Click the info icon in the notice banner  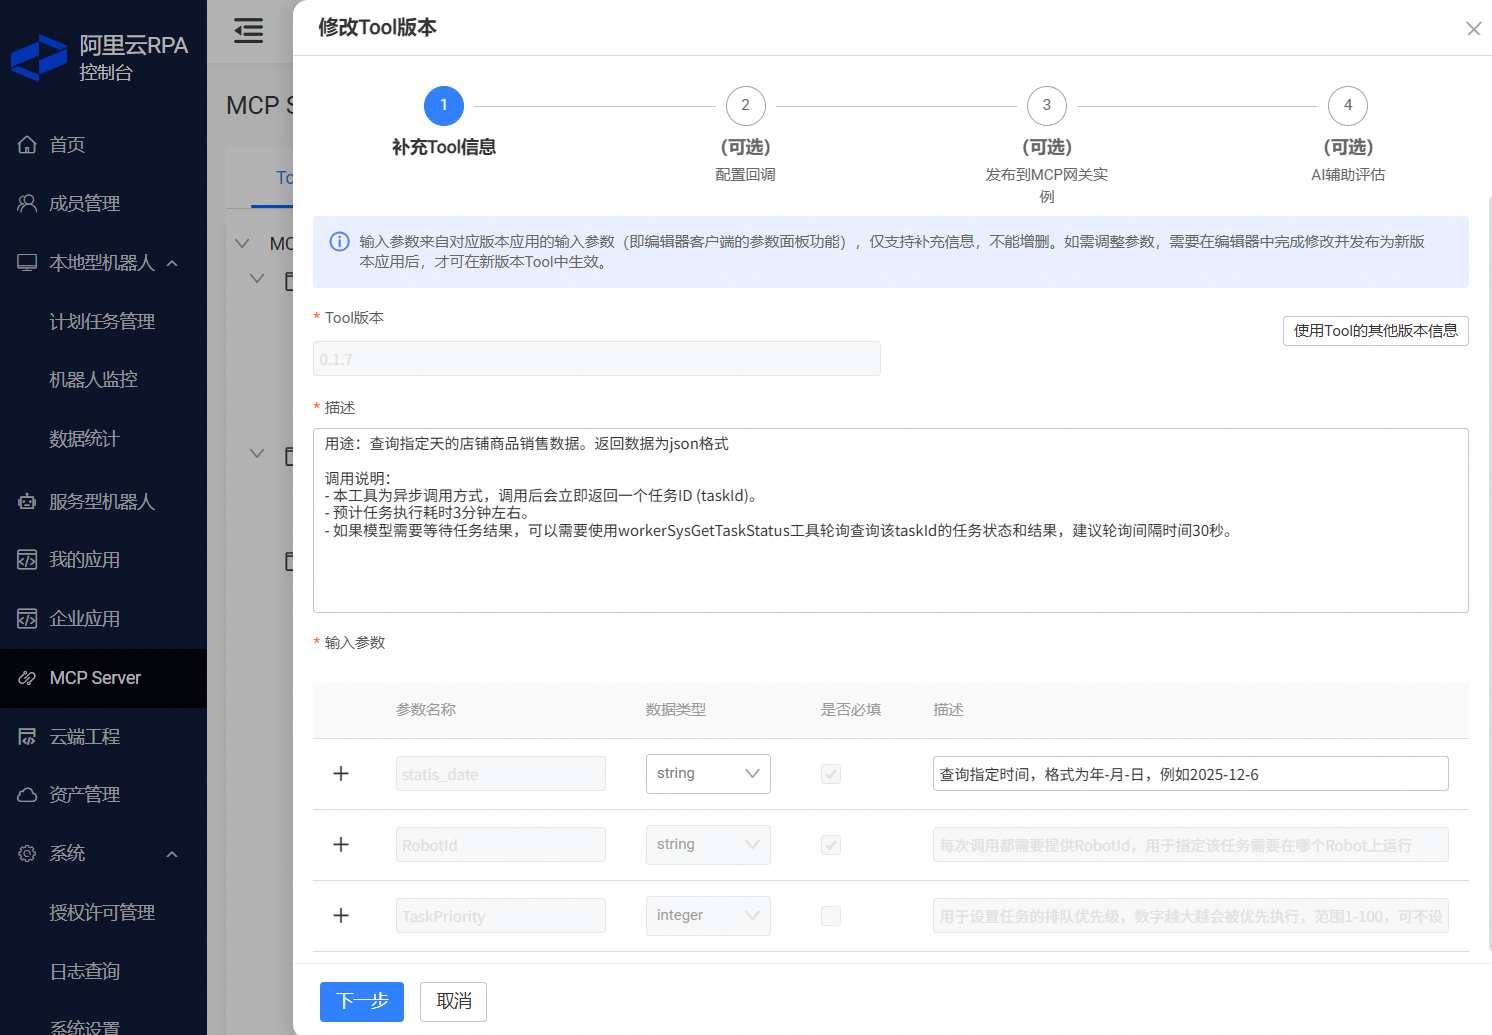(340, 242)
